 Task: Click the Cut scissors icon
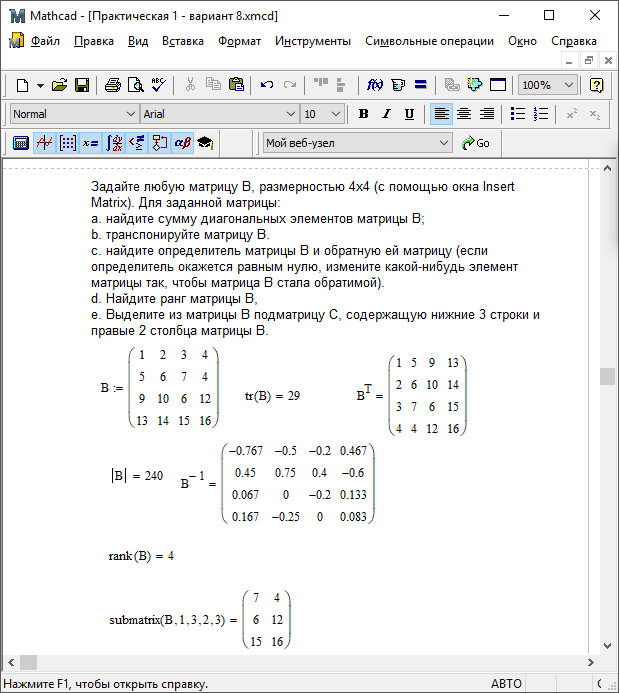(190, 85)
